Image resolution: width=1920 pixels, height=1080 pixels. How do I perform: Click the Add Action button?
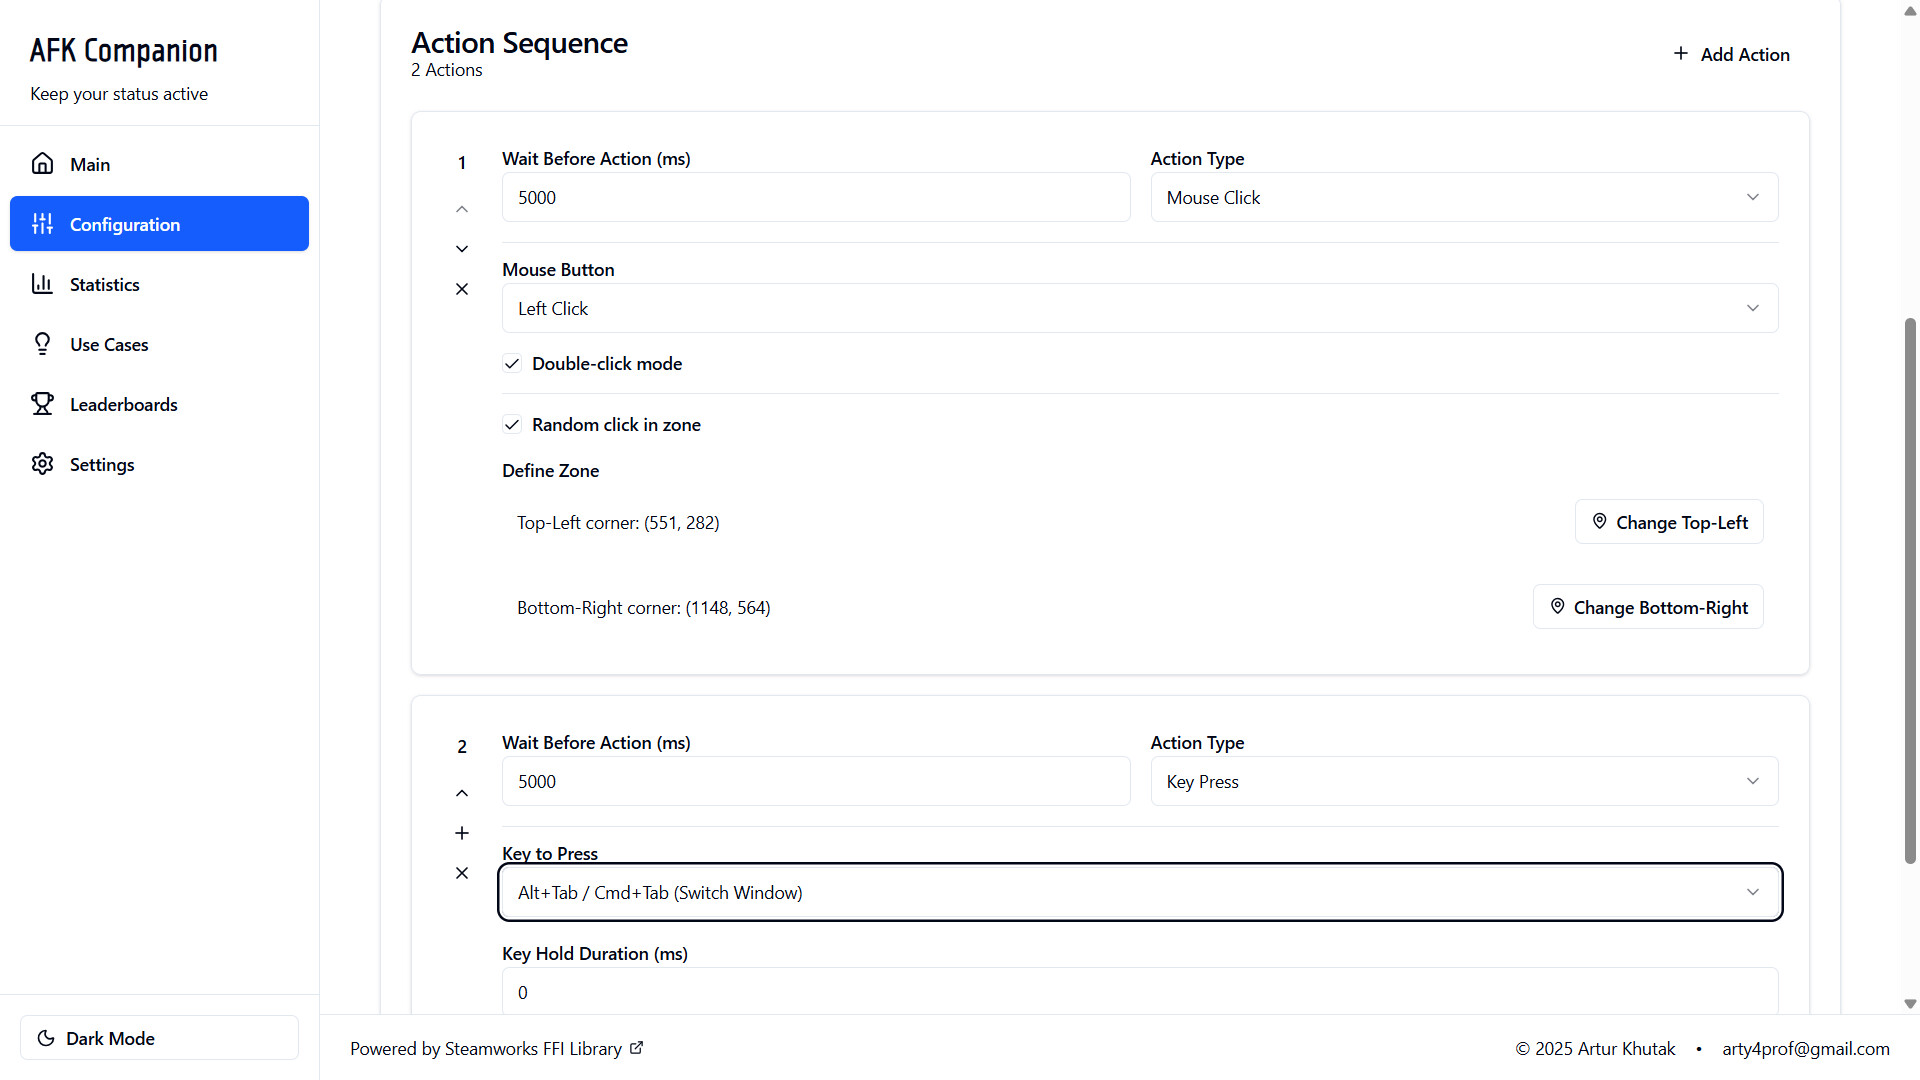[1731, 54]
